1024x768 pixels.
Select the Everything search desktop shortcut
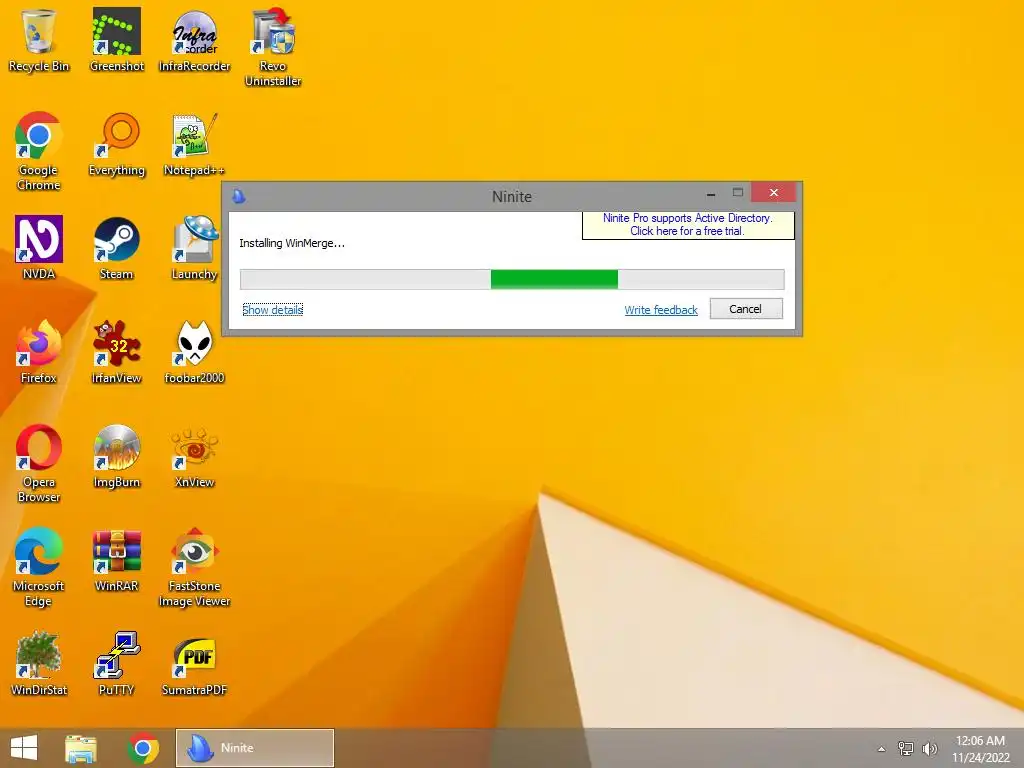click(117, 144)
